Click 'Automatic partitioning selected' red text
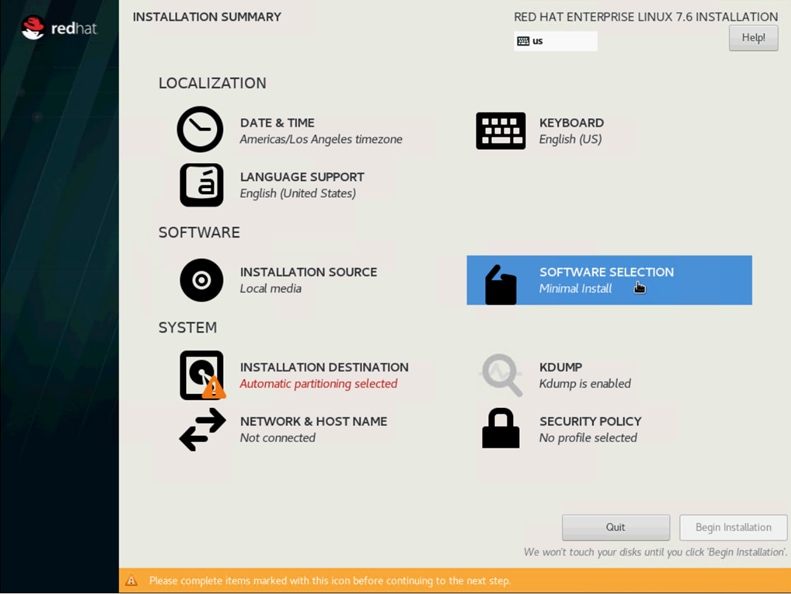Screen dimensions: 791x594 318,384
